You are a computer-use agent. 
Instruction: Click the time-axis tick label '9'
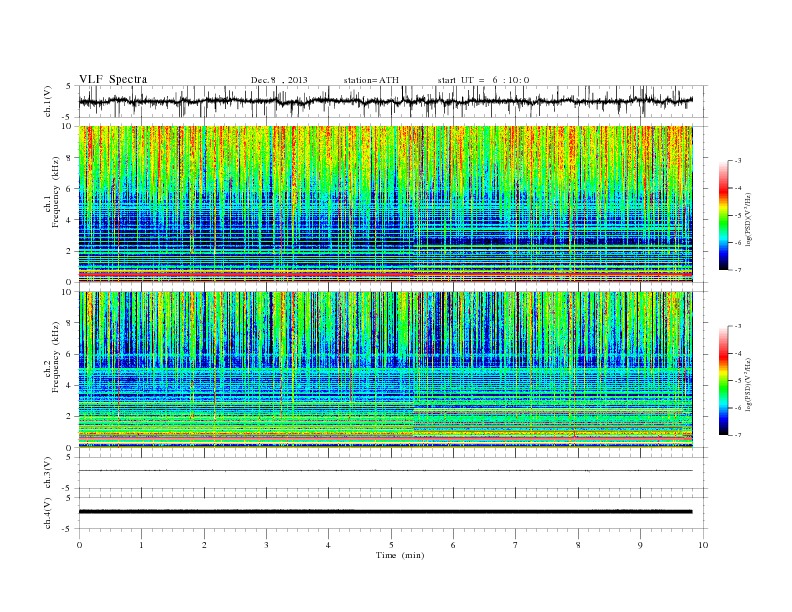click(640, 545)
